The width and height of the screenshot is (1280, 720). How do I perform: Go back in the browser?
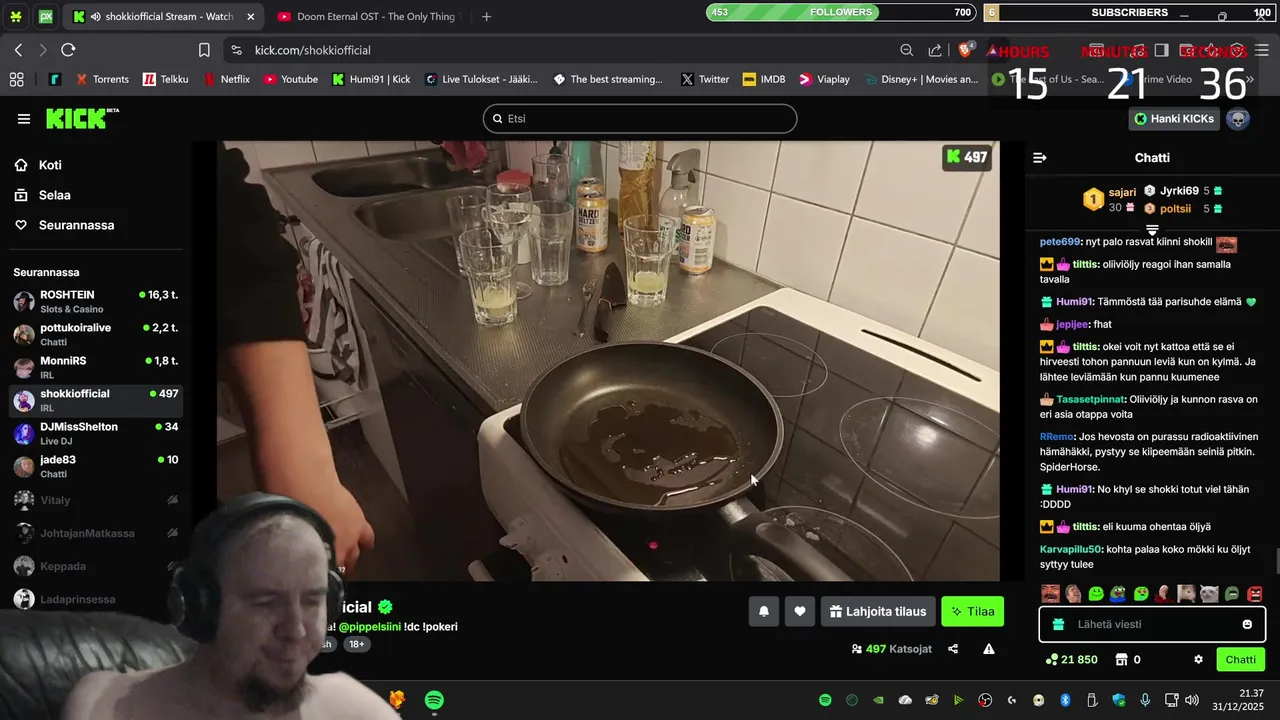pos(18,50)
